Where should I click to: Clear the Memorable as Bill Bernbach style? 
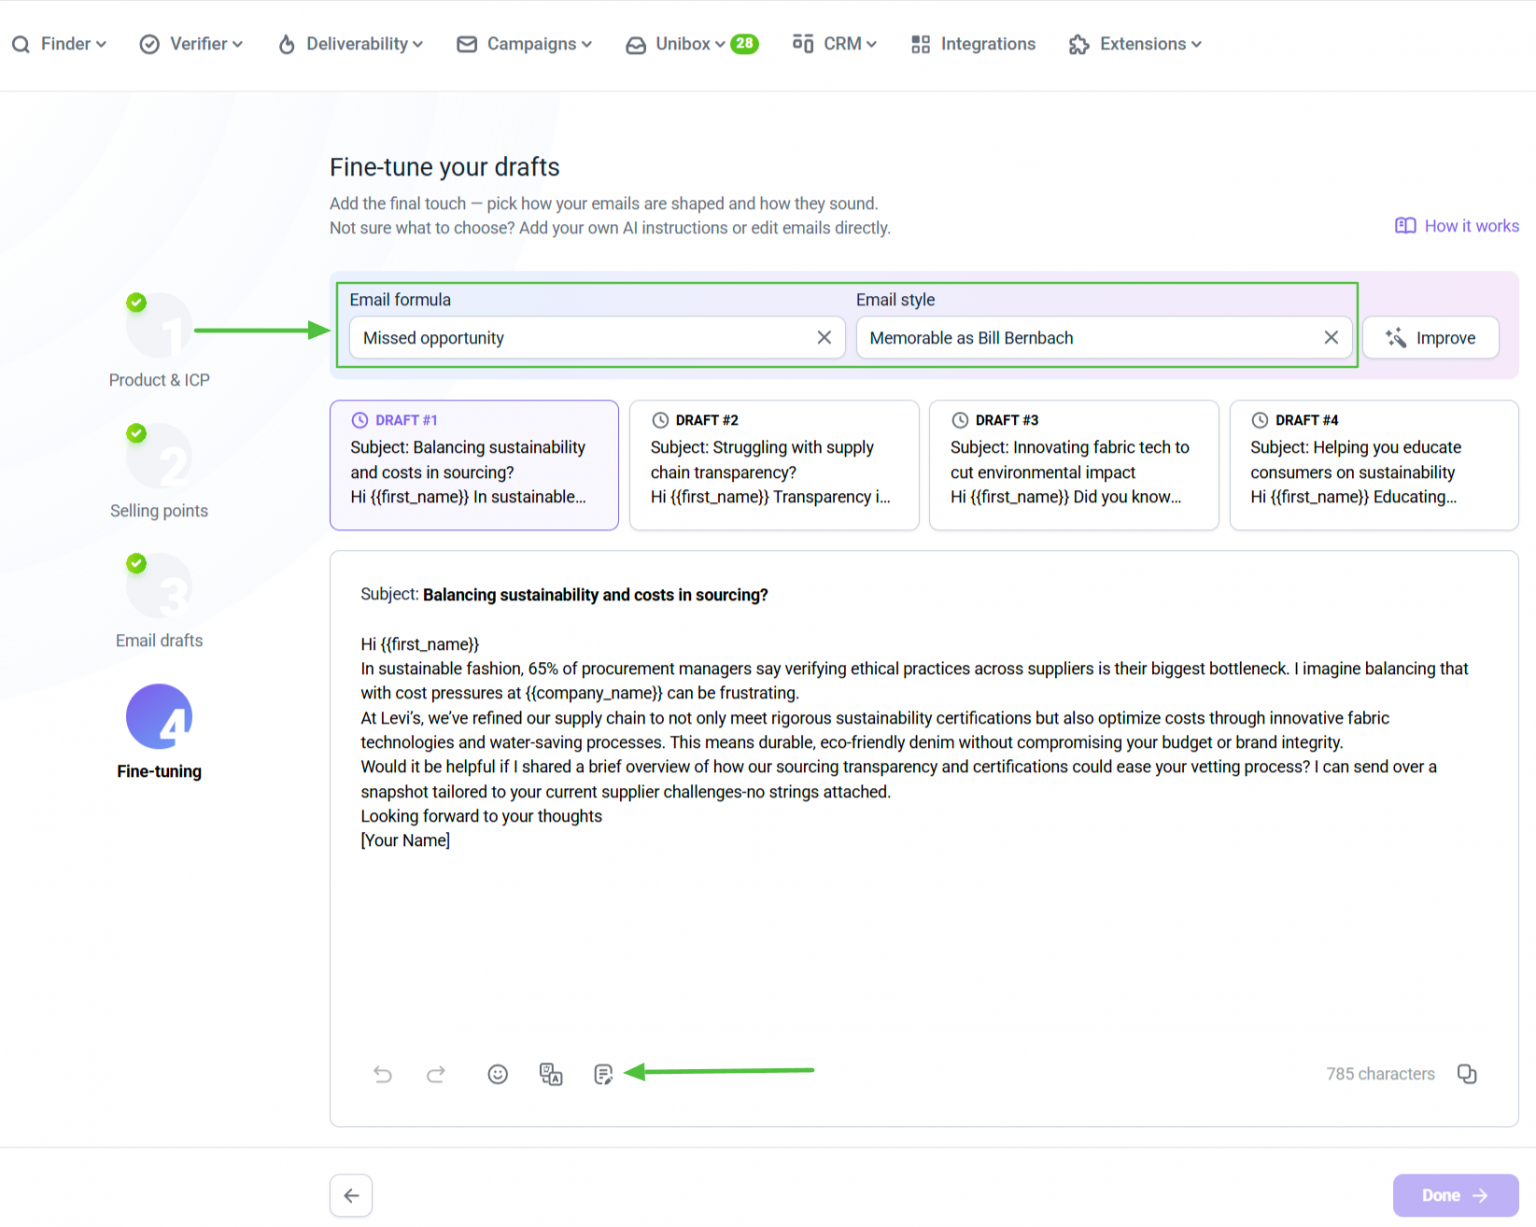point(1331,338)
